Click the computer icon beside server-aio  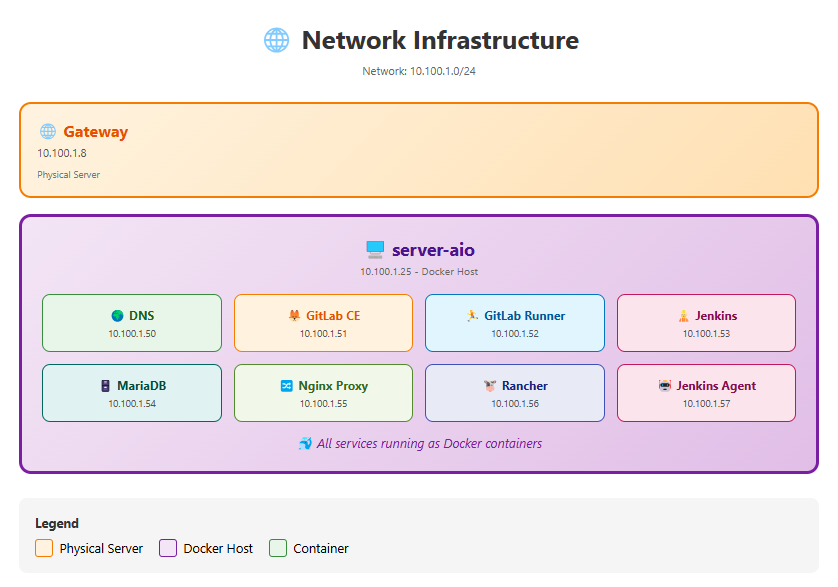point(375,250)
